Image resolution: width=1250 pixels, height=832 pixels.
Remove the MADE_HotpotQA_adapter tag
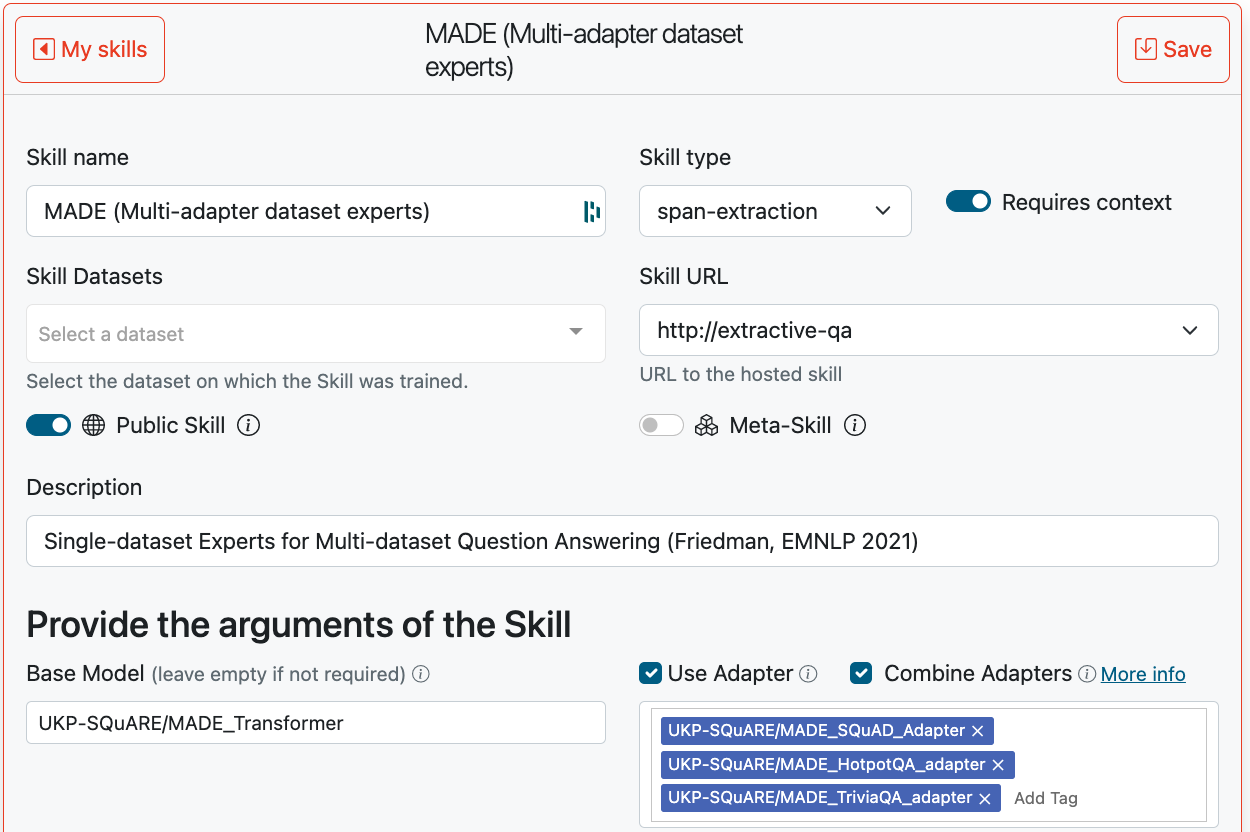[998, 765]
